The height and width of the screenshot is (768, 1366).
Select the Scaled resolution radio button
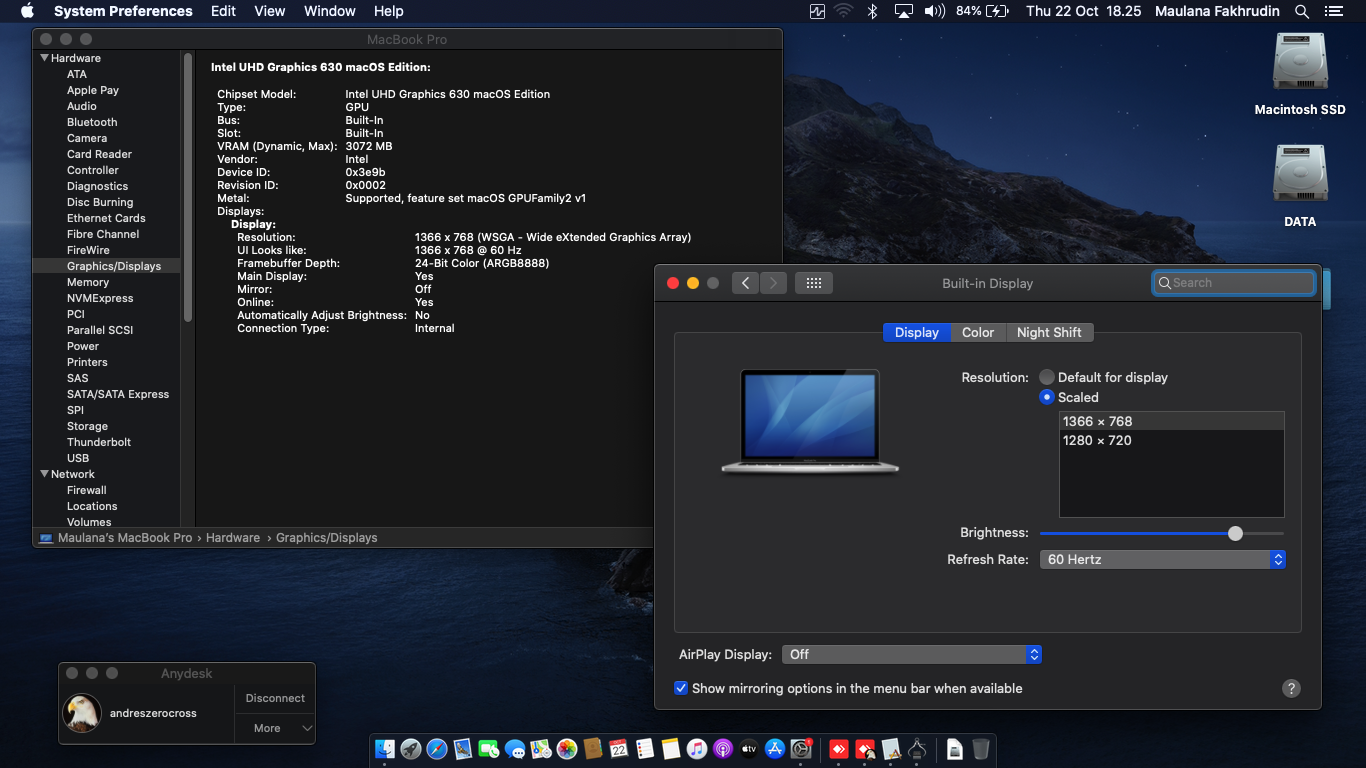(1047, 397)
